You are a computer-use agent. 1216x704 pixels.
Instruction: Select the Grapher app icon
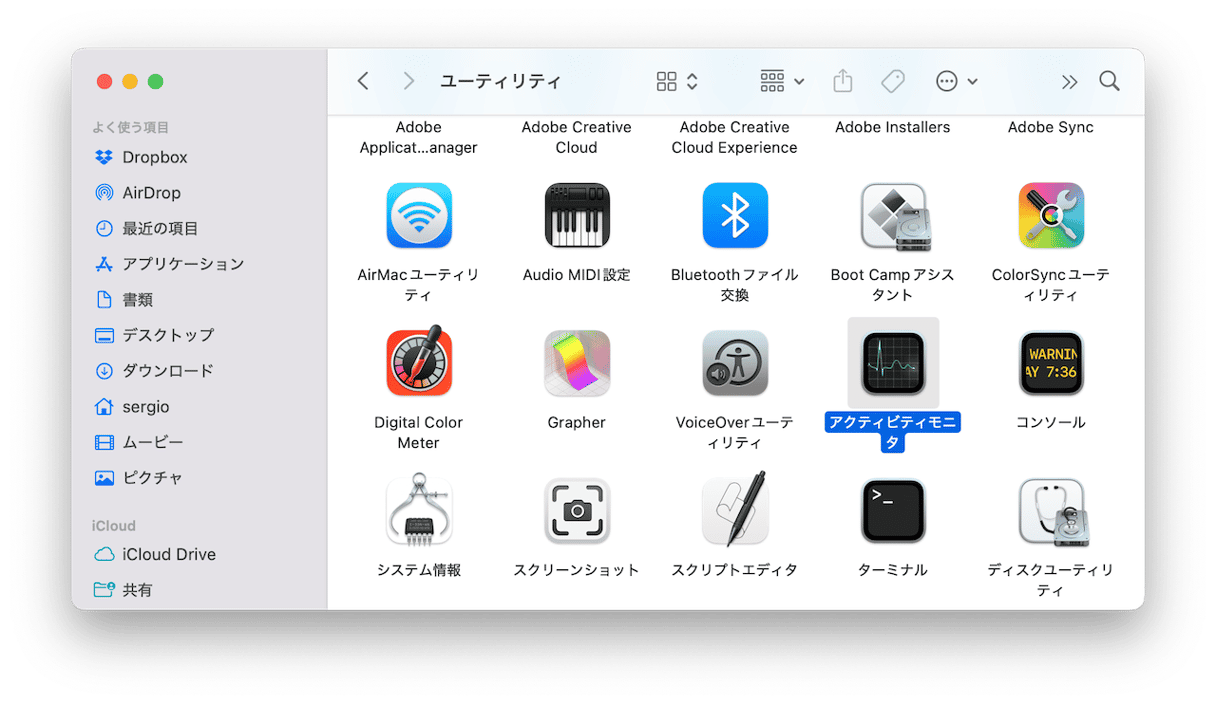577,363
